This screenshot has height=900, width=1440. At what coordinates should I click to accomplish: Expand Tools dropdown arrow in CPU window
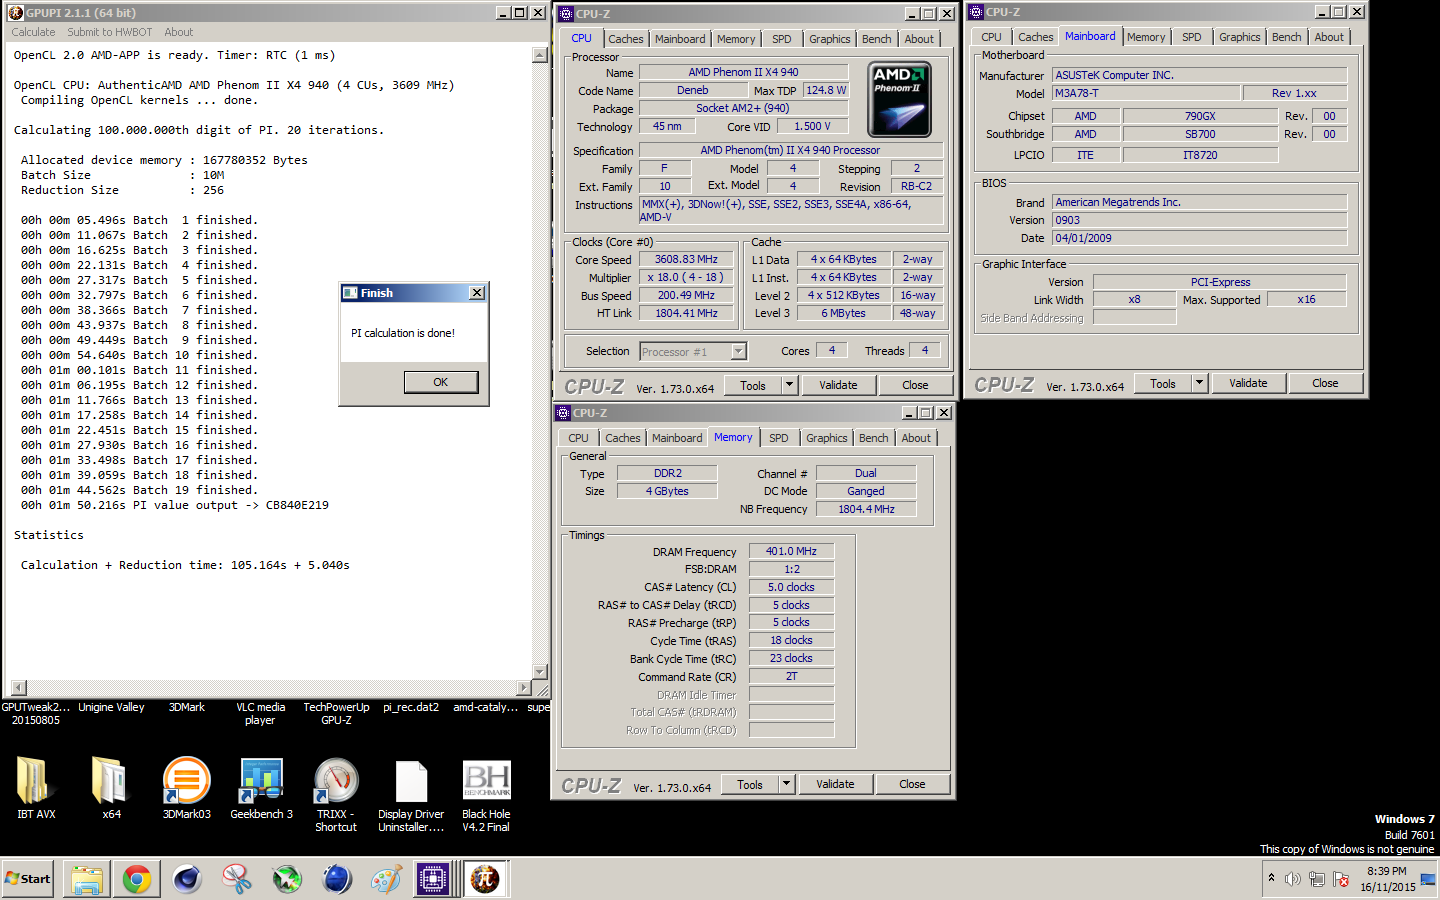point(789,385)
